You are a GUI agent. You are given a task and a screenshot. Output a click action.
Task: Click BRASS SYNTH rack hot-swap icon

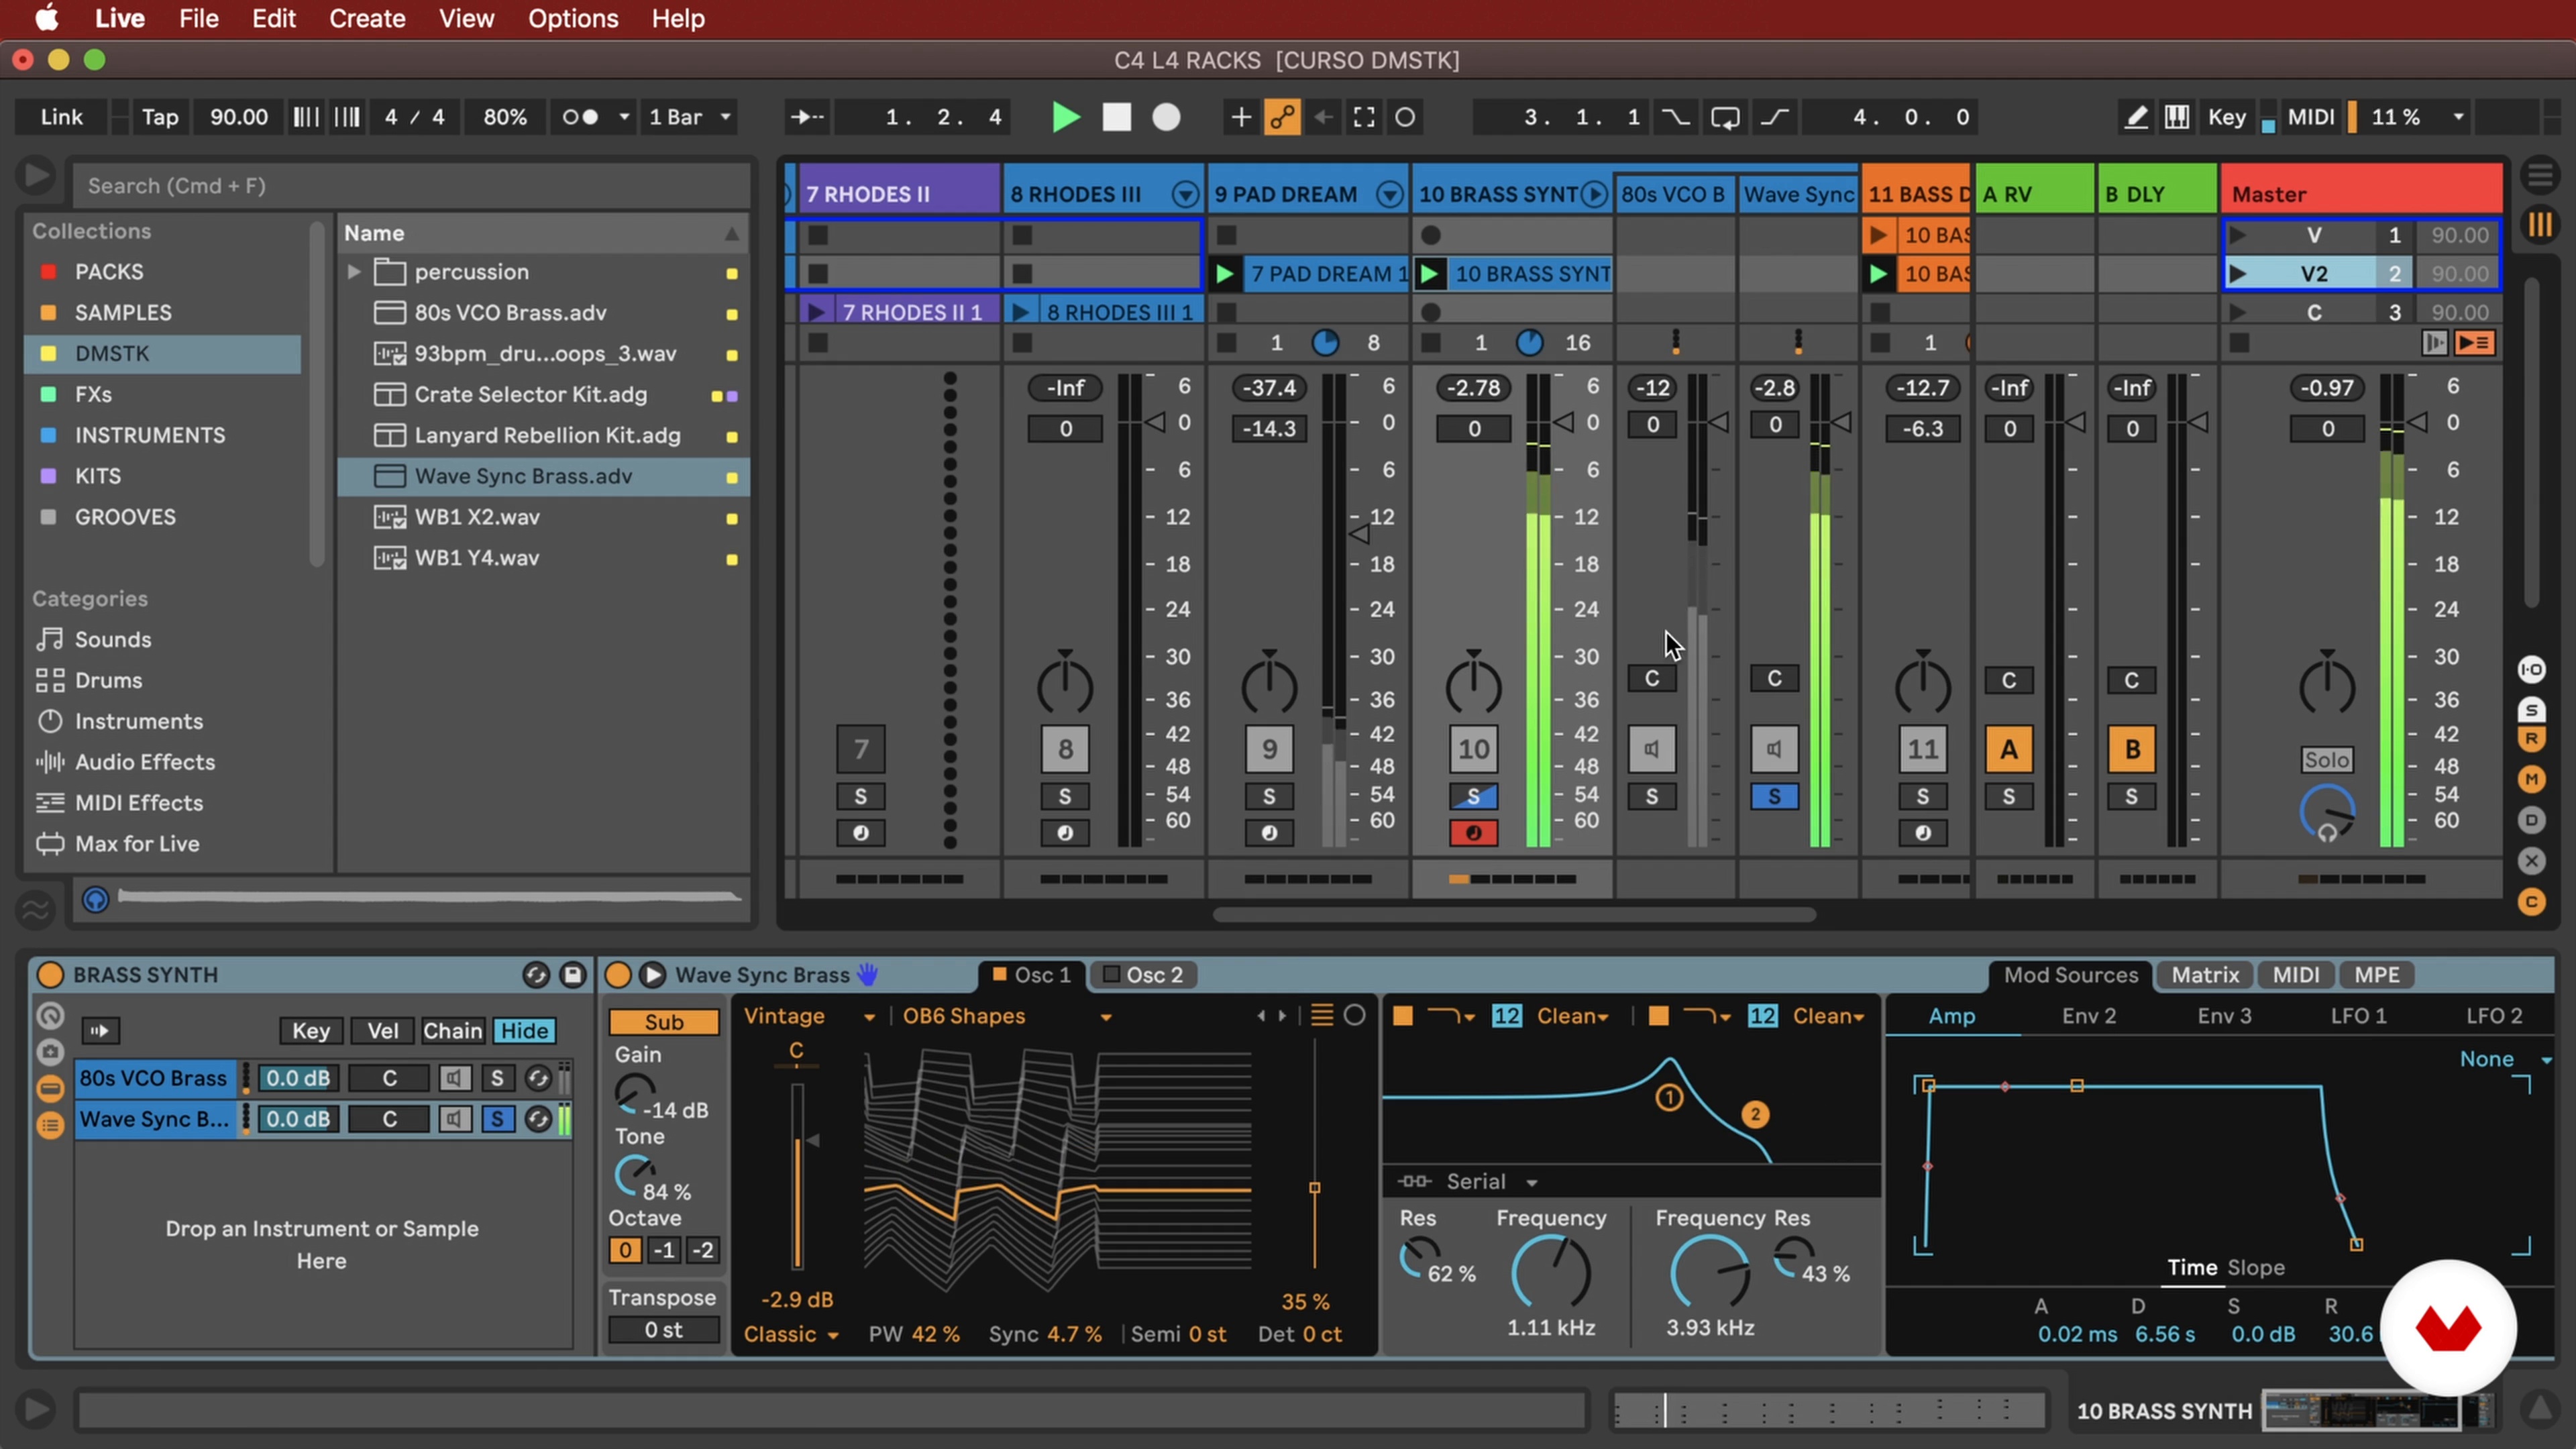pos(536,975)
